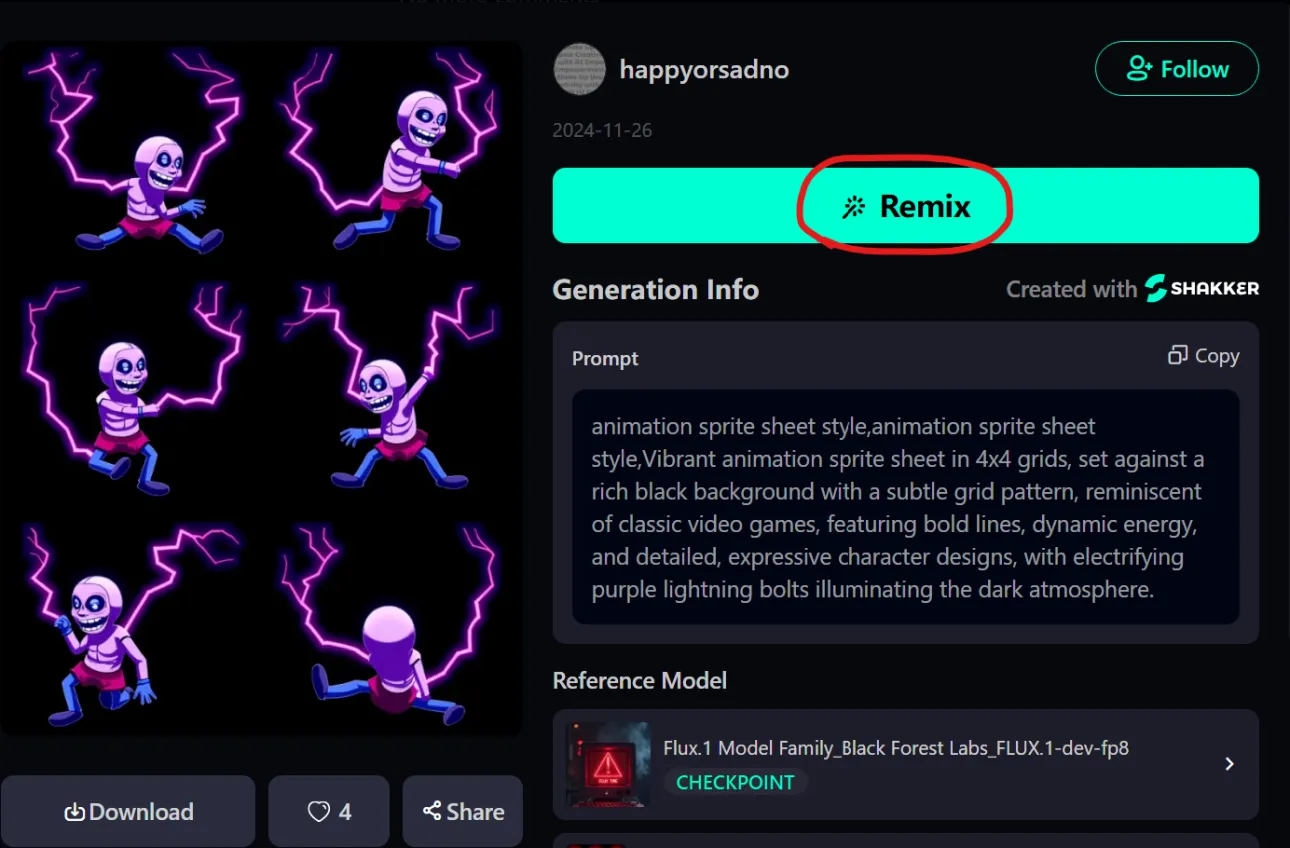Click the Created with label
The width and height of the screenshot is (1290, 848).
tap(1070, 290)
